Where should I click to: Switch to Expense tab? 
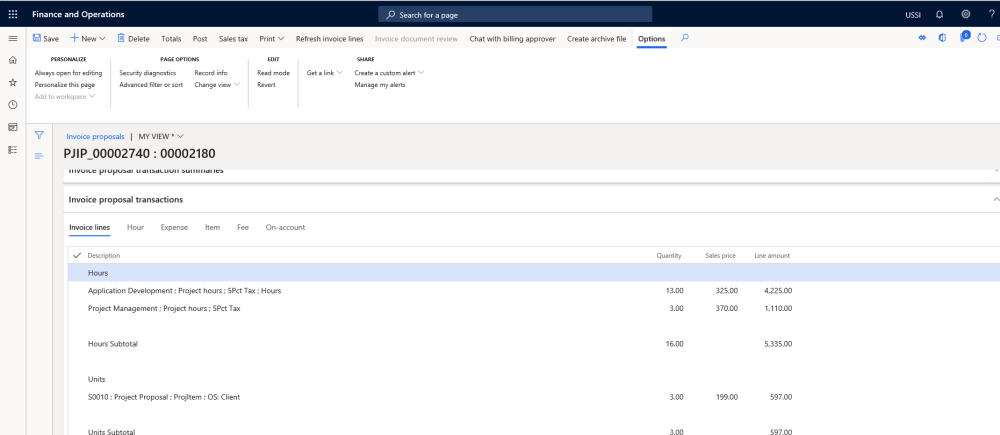point(174,227)
